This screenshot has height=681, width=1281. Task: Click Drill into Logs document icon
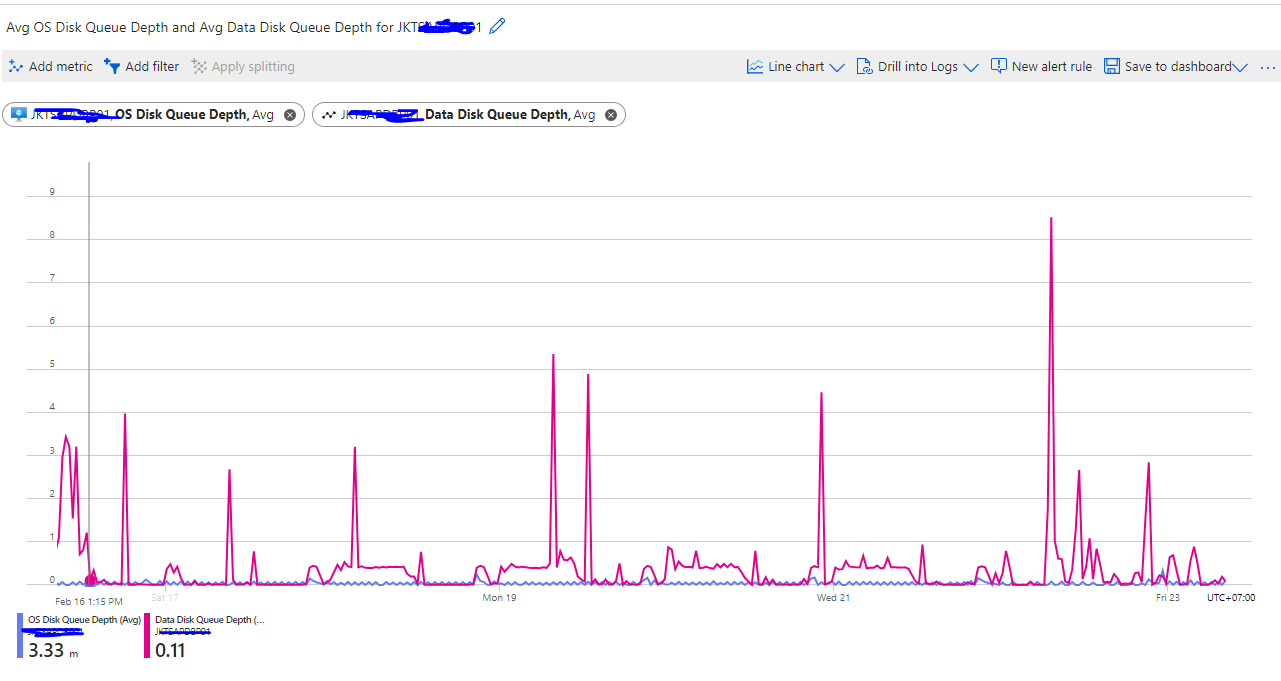coord(865,66)
